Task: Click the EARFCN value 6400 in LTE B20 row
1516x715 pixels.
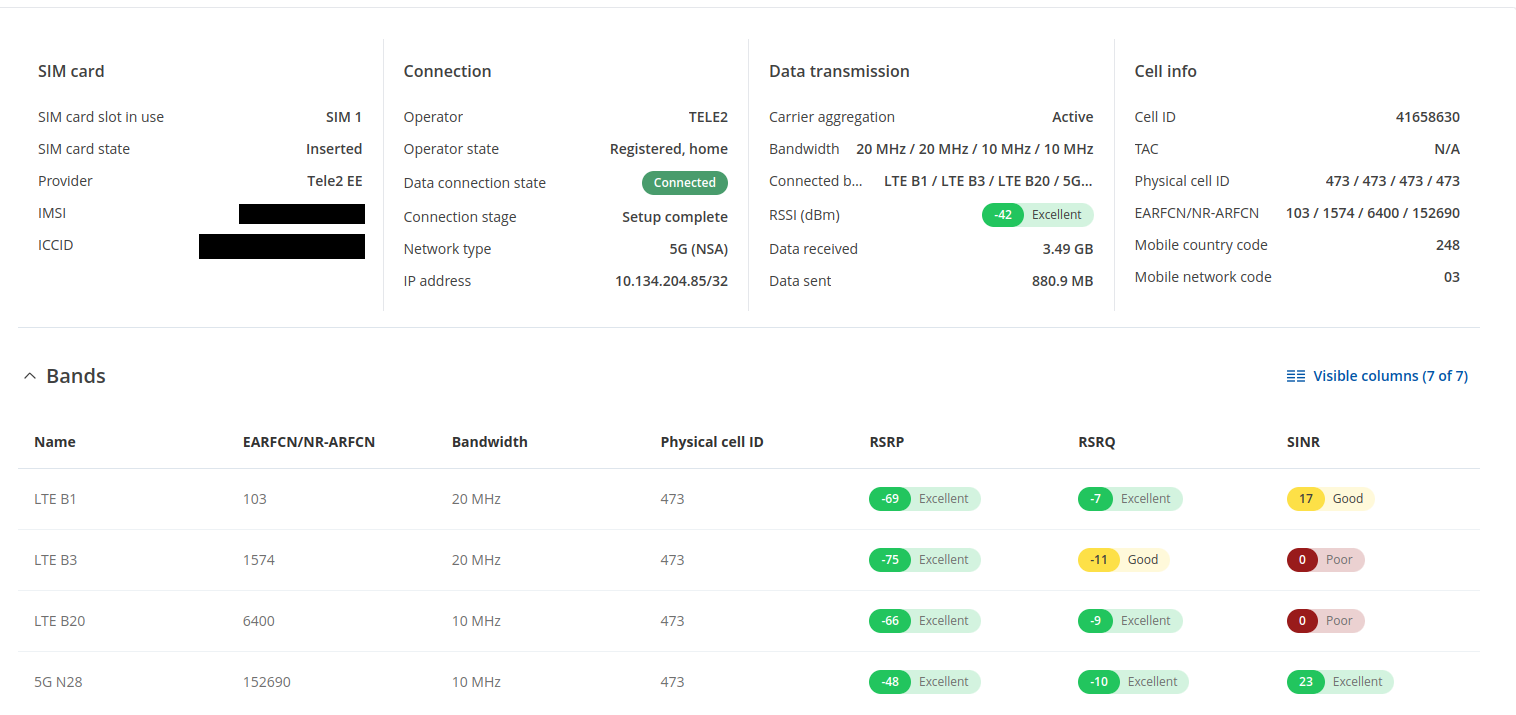Action: [x=259, y=621]
